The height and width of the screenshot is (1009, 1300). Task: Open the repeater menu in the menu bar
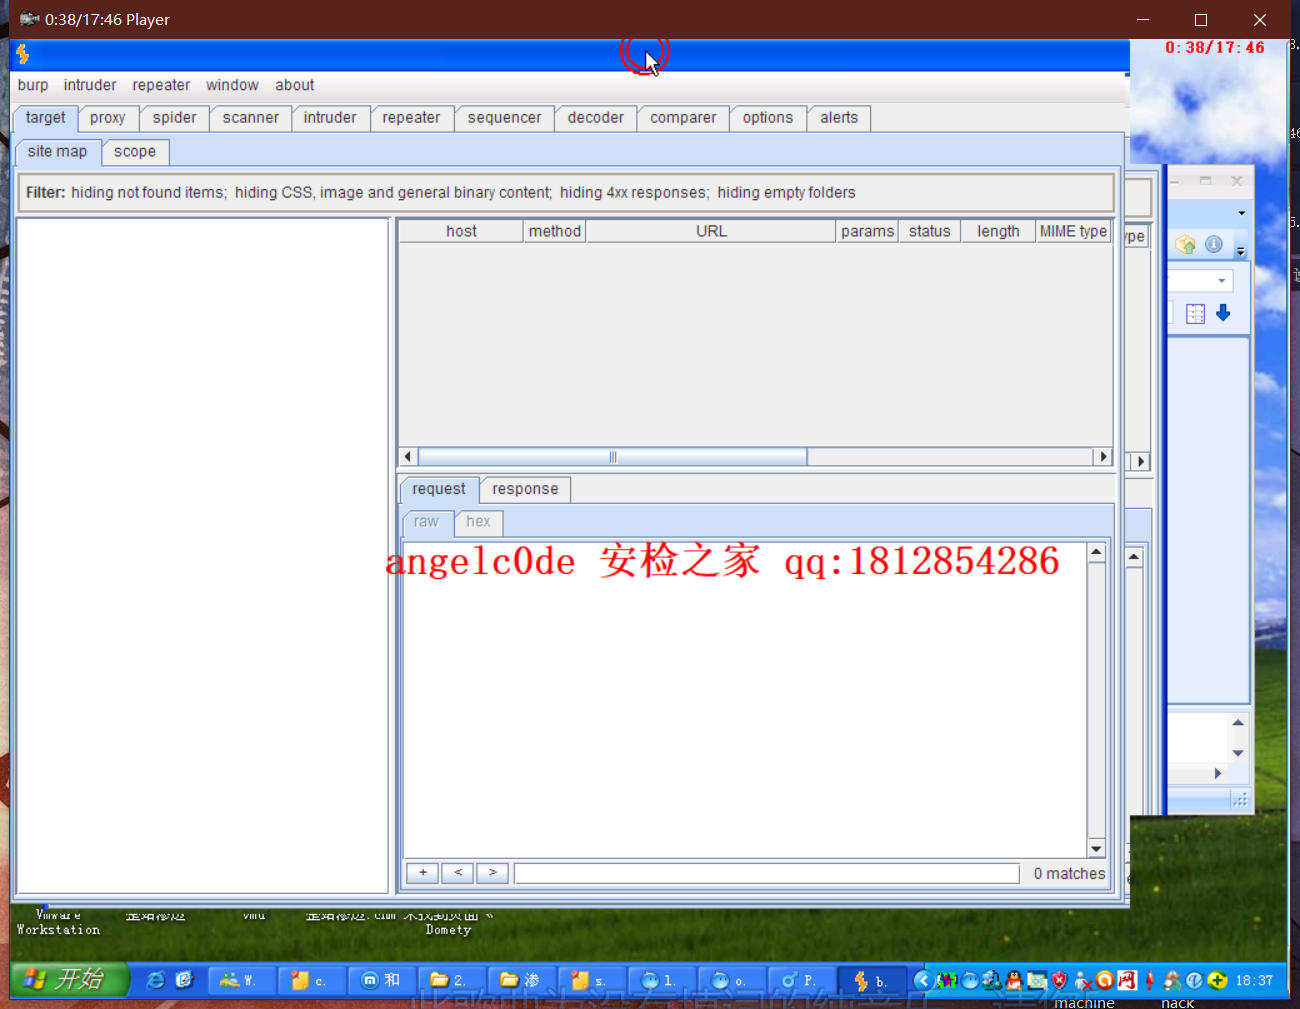tap(161, 86)
